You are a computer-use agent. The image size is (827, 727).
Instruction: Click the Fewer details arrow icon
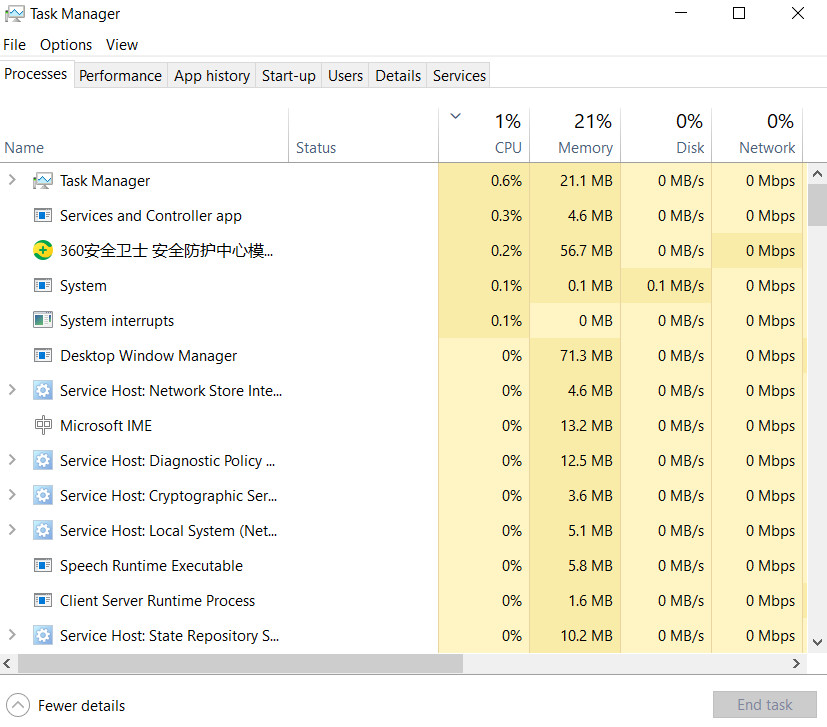tap(18, 705)
